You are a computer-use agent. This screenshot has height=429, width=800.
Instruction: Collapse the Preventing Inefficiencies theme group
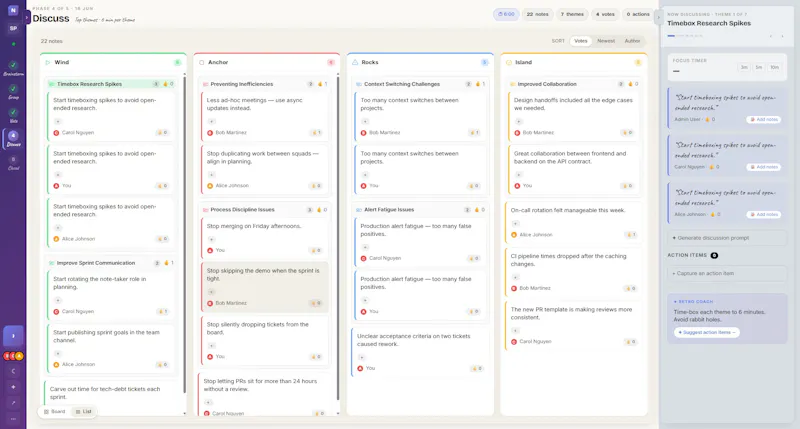(264, 84)
